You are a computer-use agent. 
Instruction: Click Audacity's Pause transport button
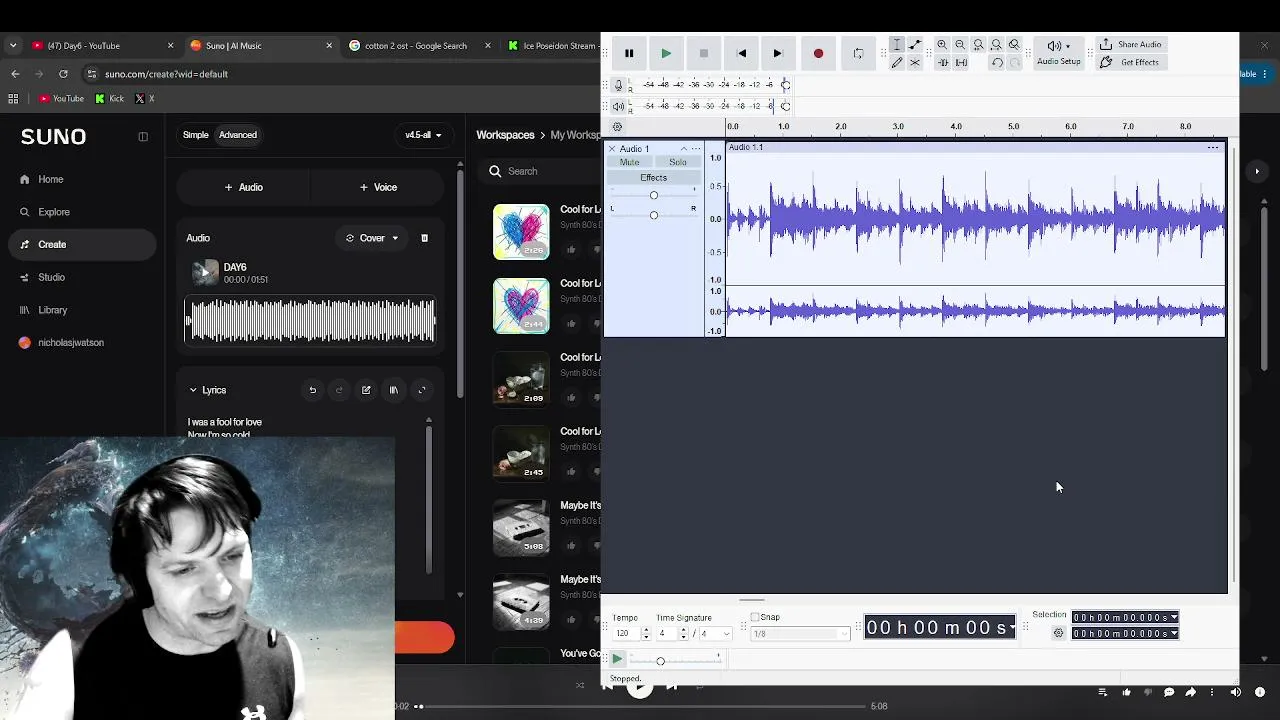[x=629, y=54]
